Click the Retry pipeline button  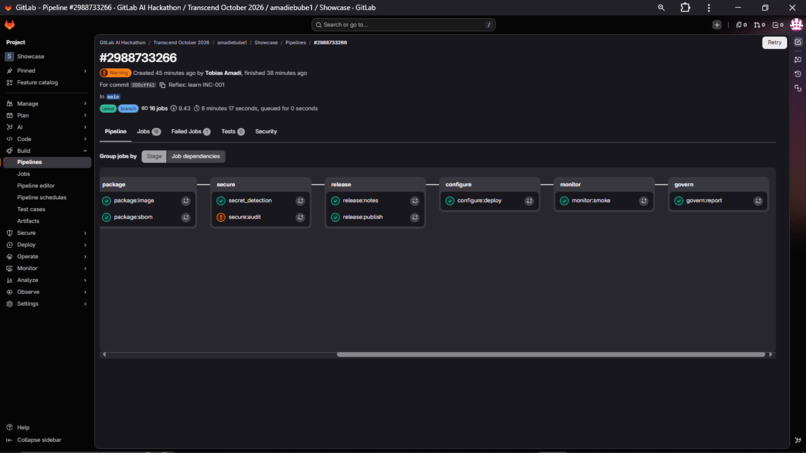click(774, 43)
